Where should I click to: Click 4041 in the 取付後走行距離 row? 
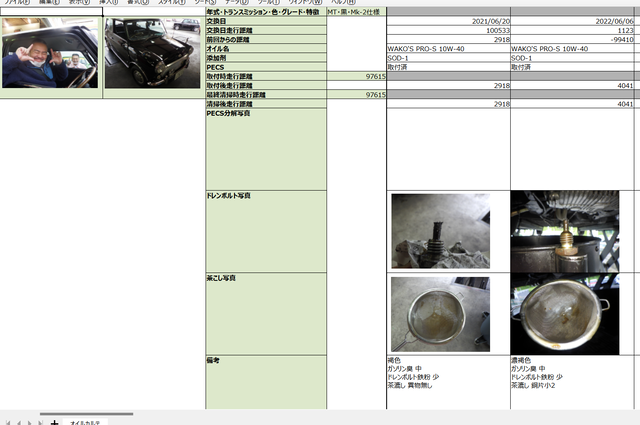[572, 85]
